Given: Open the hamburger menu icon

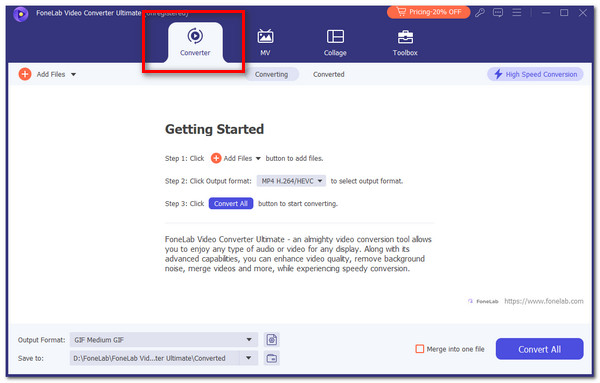Looking at the screenshot, I should click(x=517, y=13).
